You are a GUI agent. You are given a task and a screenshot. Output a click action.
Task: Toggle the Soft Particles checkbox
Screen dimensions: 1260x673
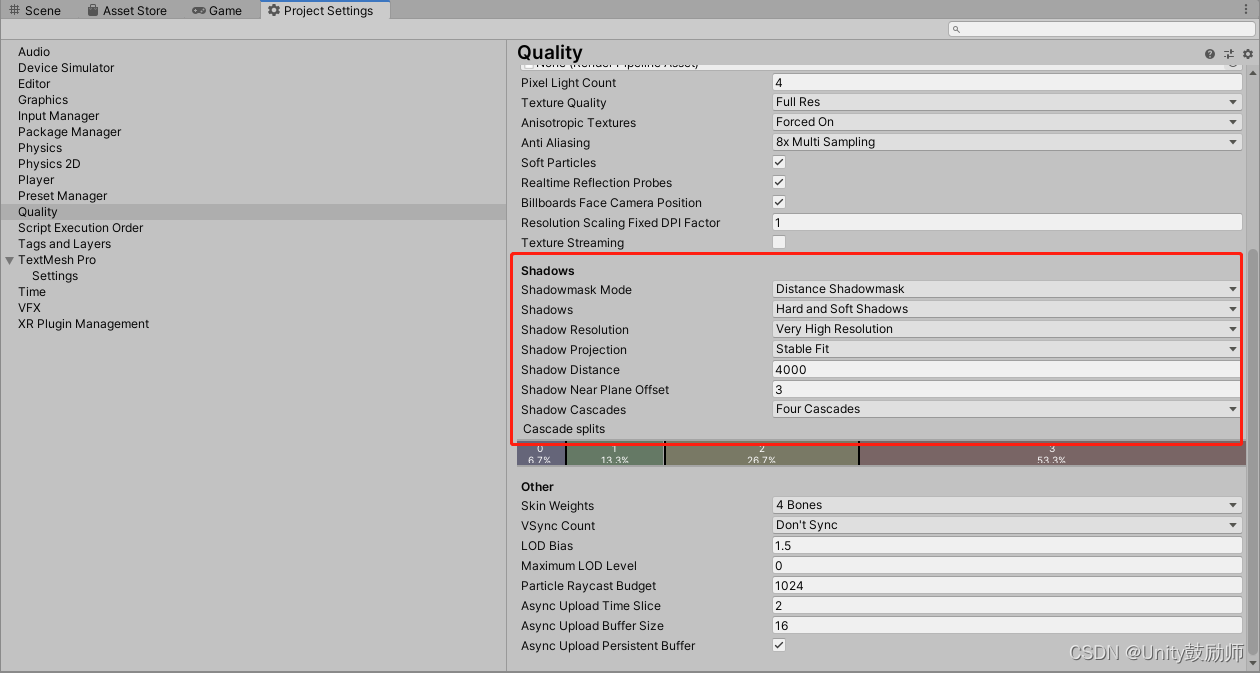click(779, 162)
